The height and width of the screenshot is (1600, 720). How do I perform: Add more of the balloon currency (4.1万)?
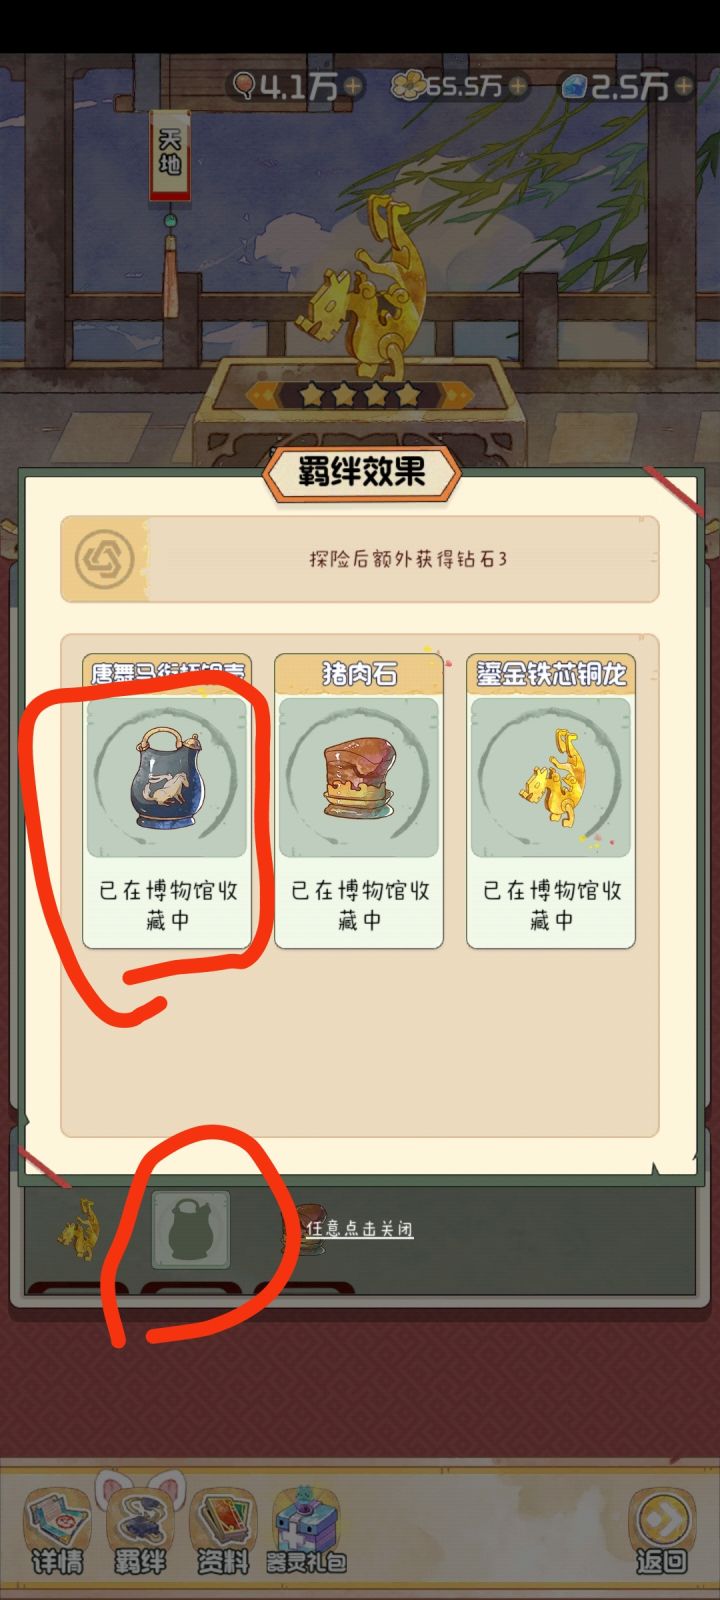coord(353,87)
